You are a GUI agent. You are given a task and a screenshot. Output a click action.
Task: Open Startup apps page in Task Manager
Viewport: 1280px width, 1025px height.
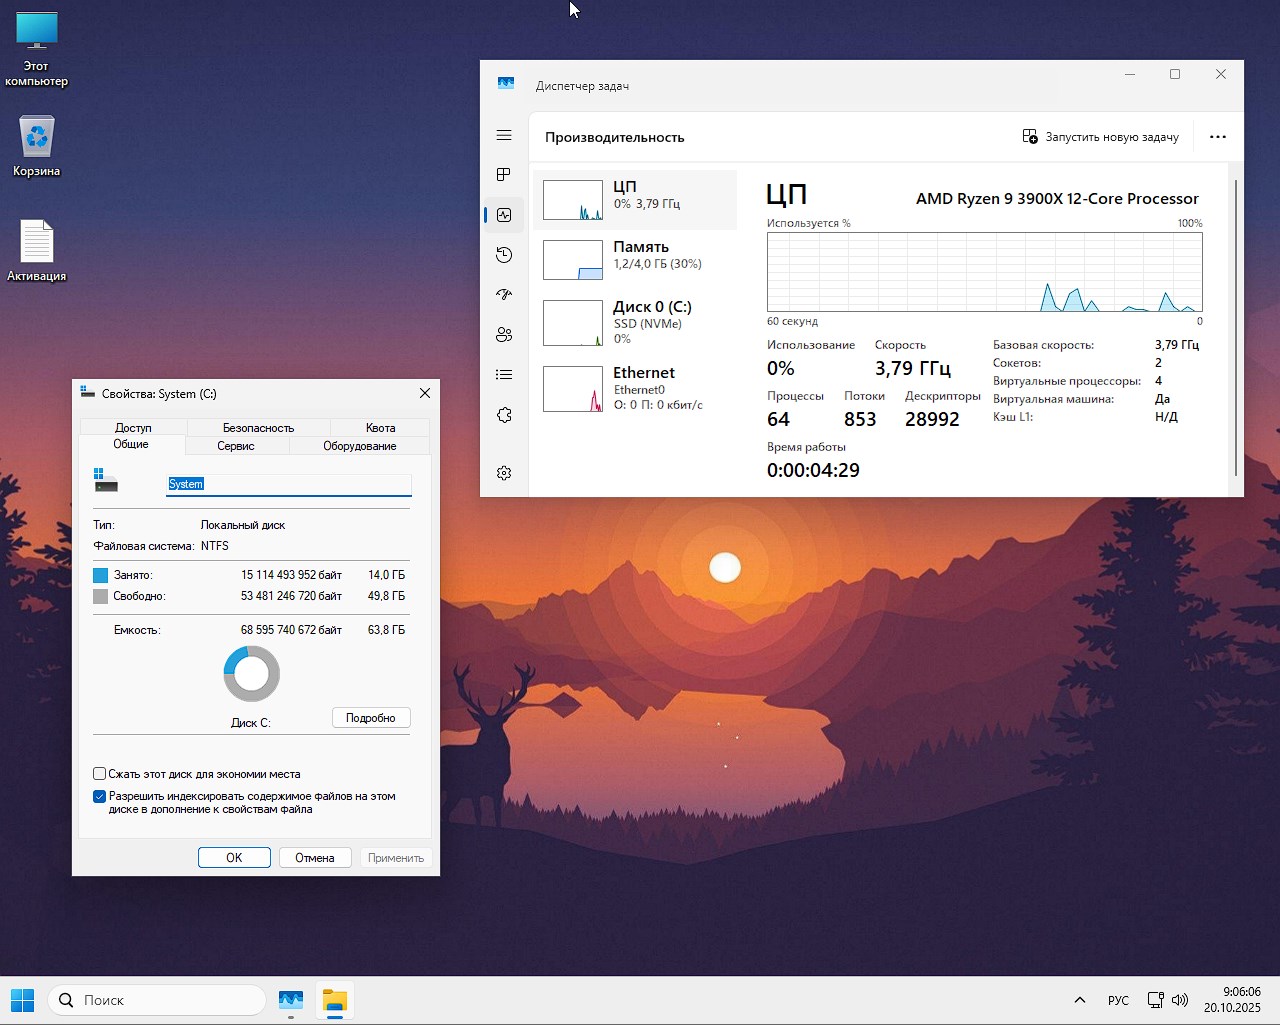504,295
